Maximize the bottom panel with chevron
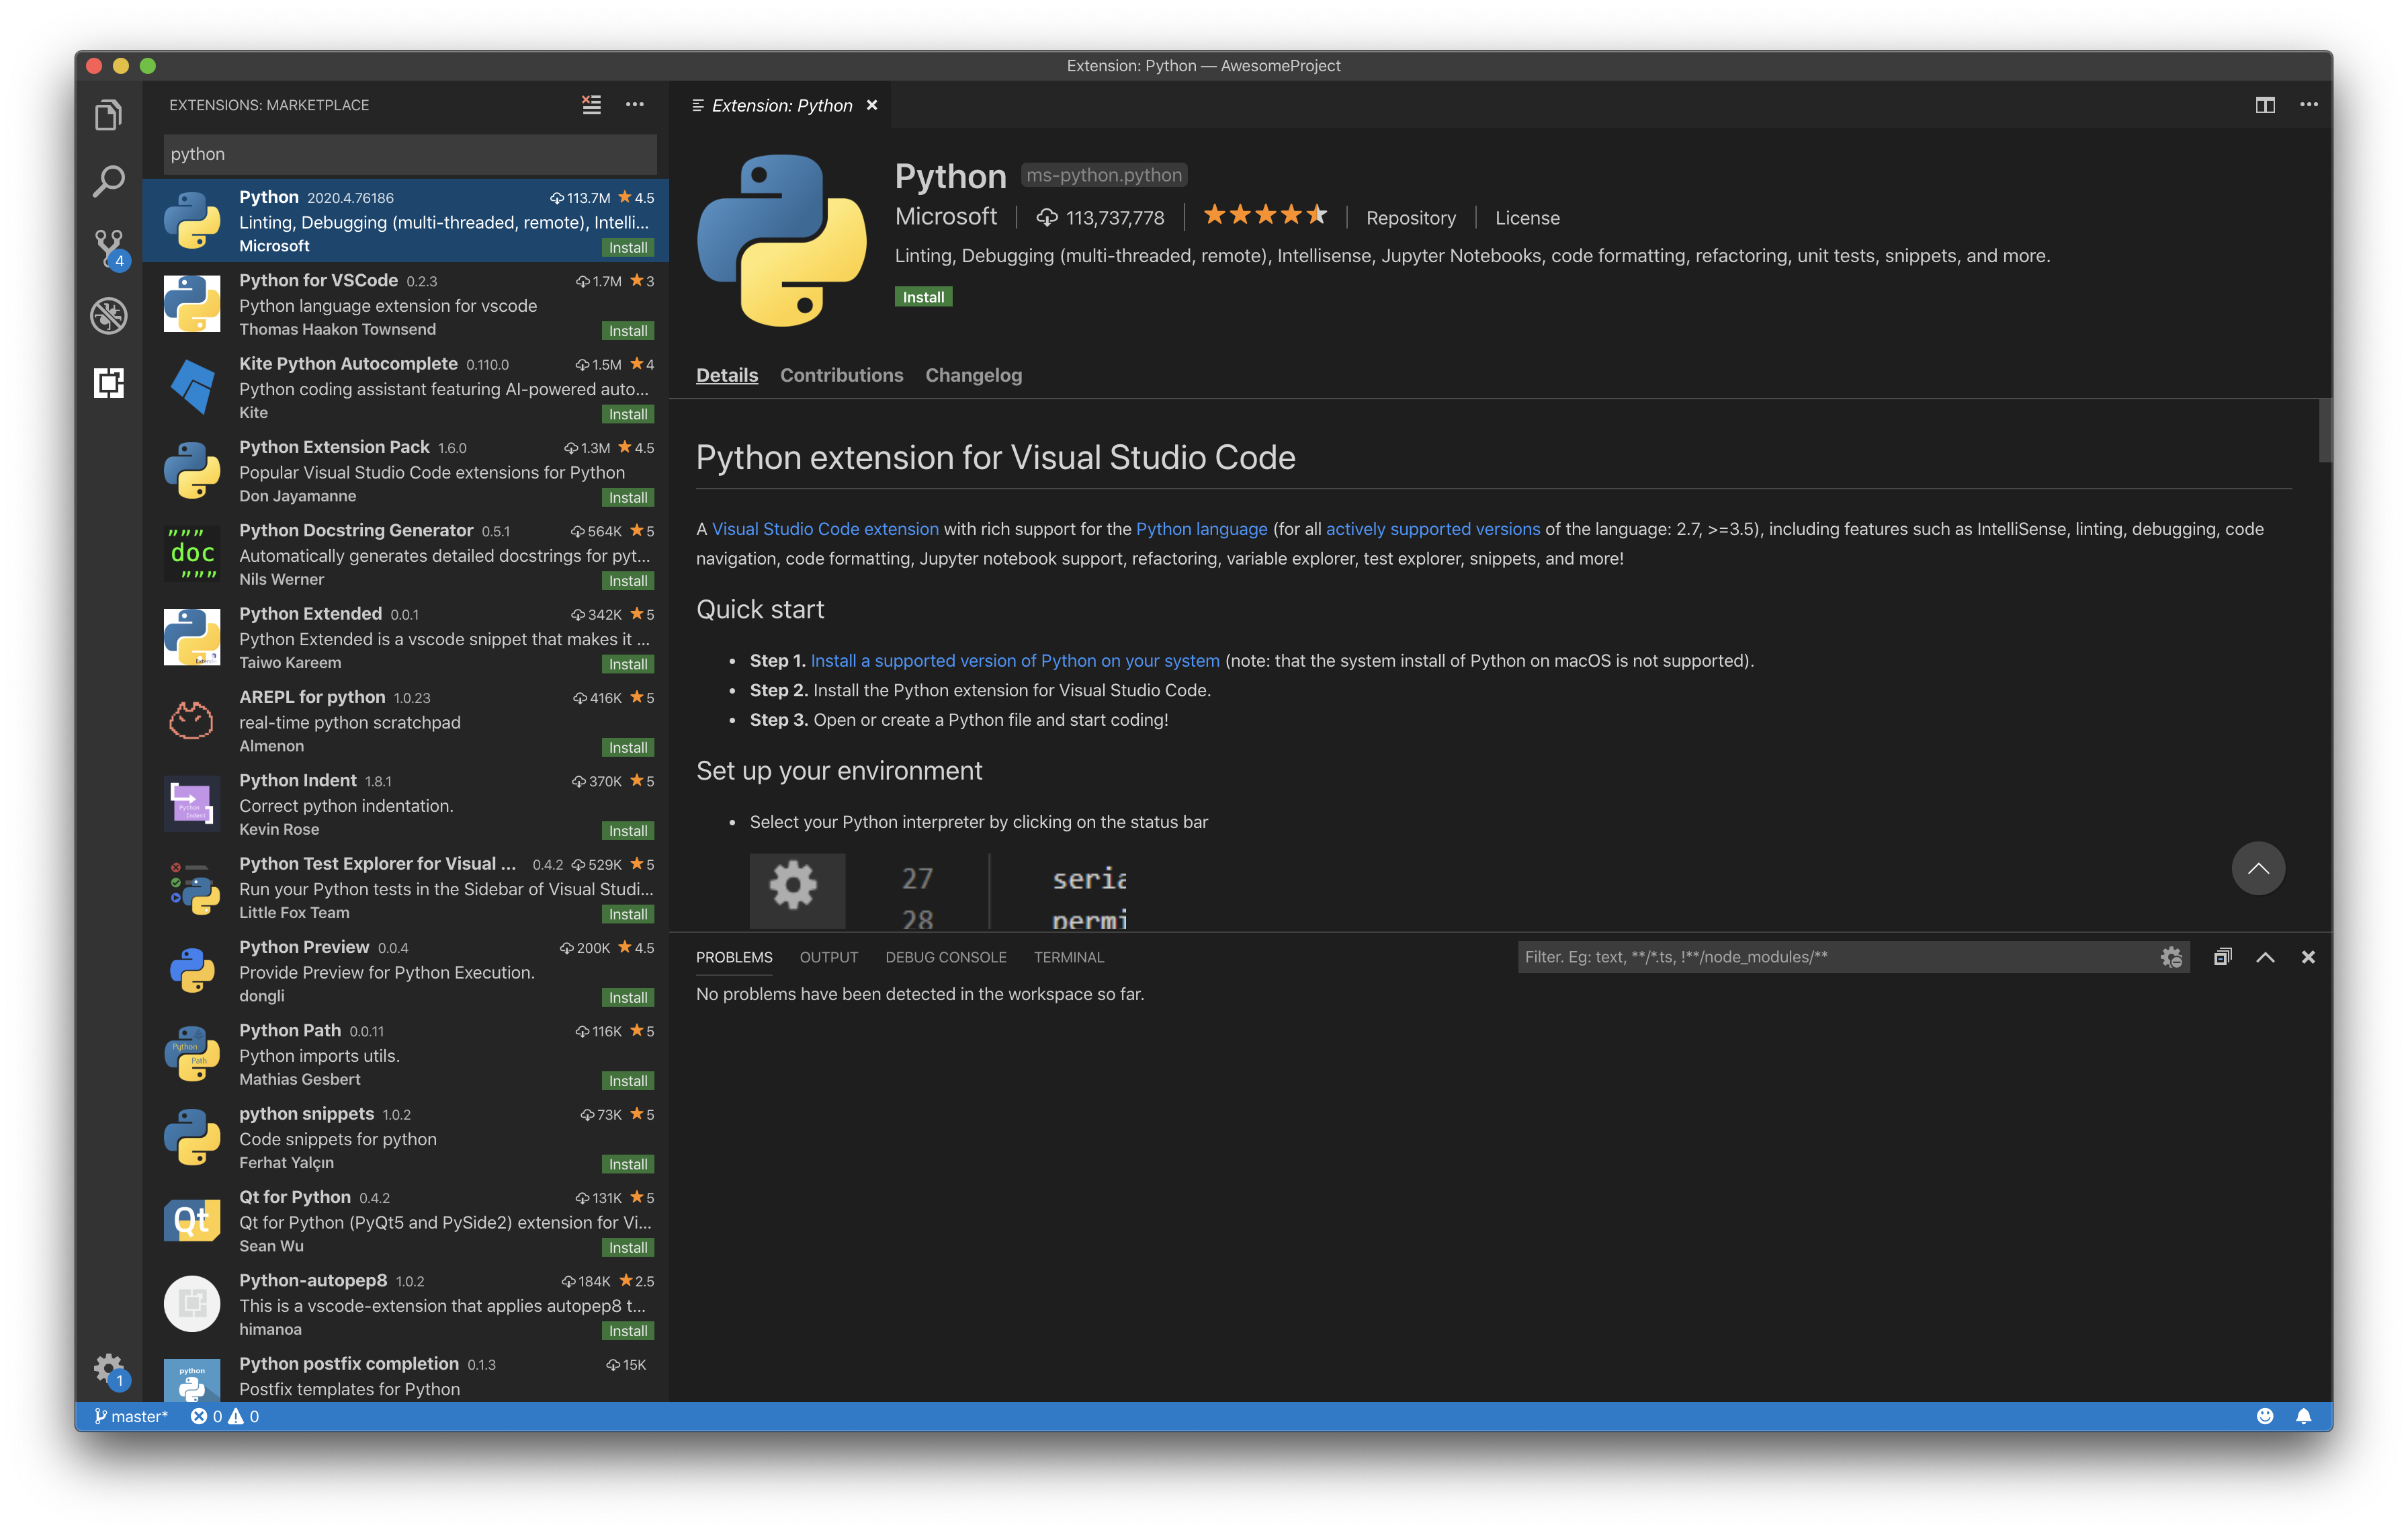2408x1531 pixels. click(x=2265, y=957)
